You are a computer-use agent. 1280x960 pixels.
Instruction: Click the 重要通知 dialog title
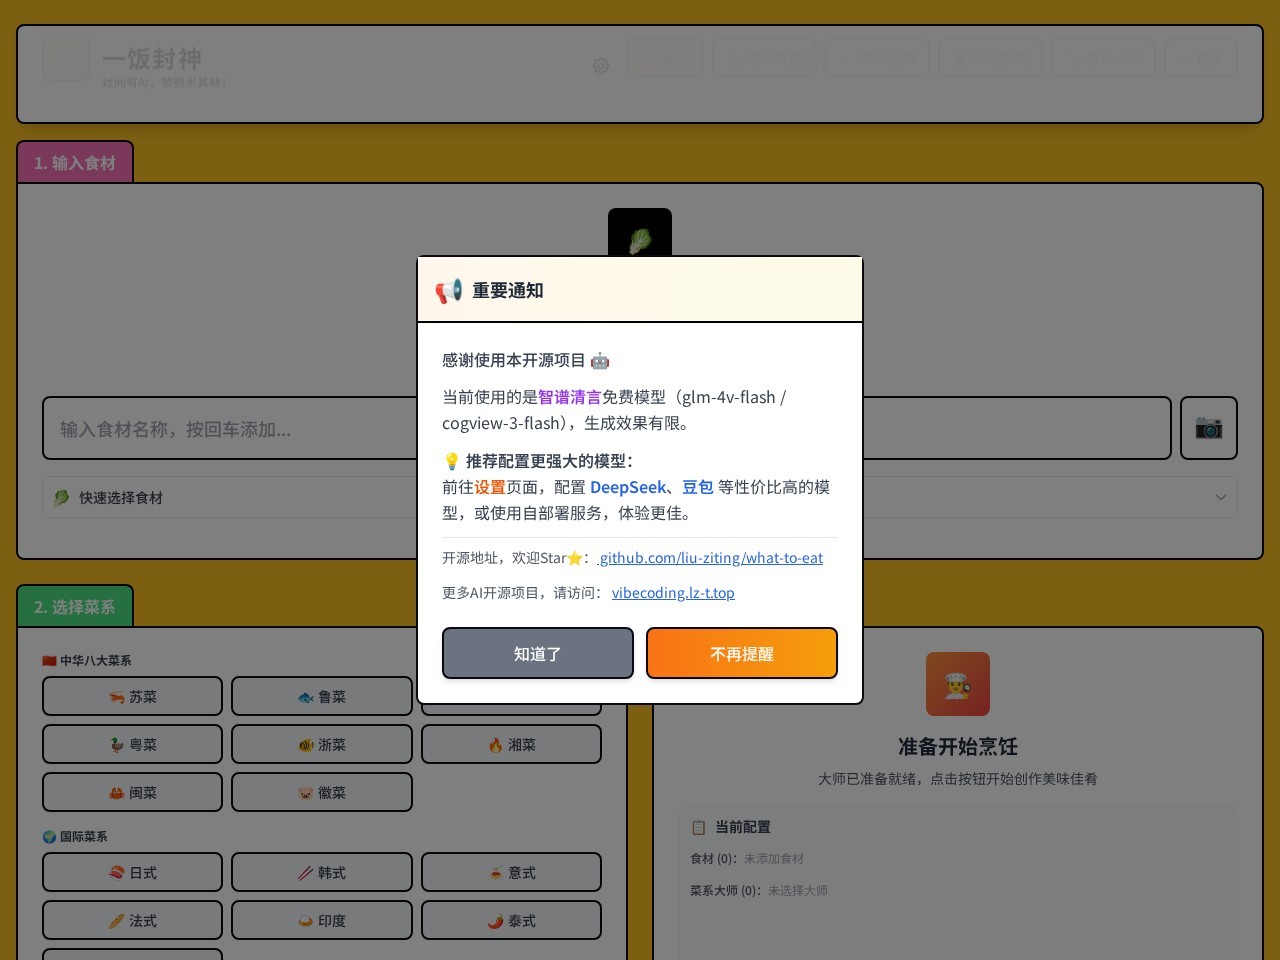click(x=508, y=290)
